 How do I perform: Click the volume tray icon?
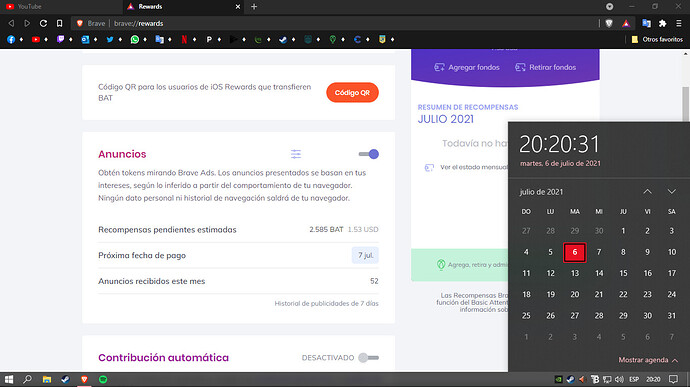pos(620,380)
